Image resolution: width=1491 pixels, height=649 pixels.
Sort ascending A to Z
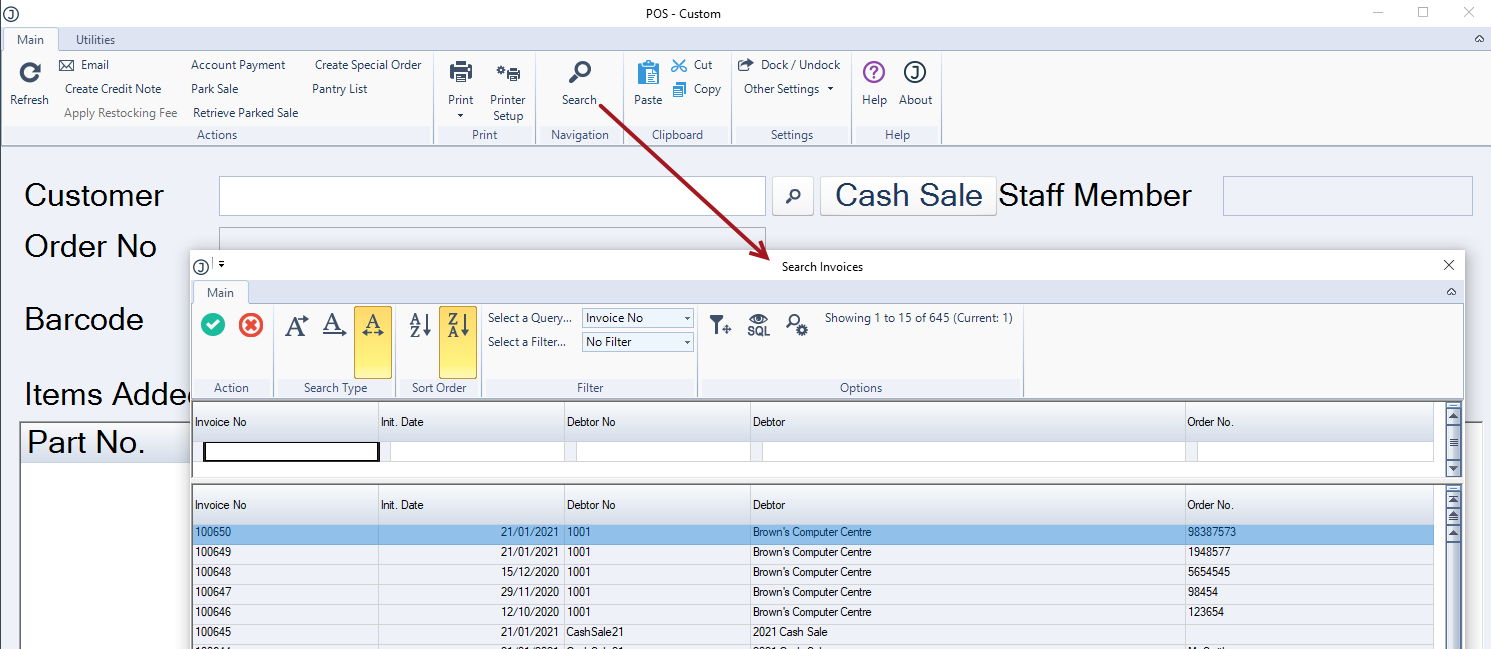click(x=421, y=325)
